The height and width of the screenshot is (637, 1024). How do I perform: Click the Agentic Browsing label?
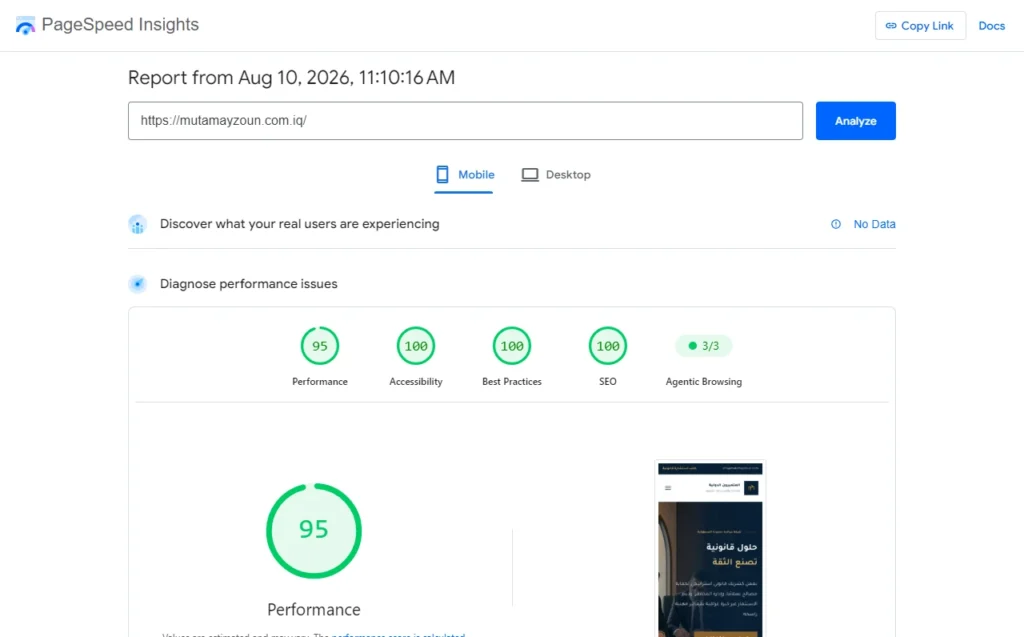pyautogui.click(x=703, y=382)
